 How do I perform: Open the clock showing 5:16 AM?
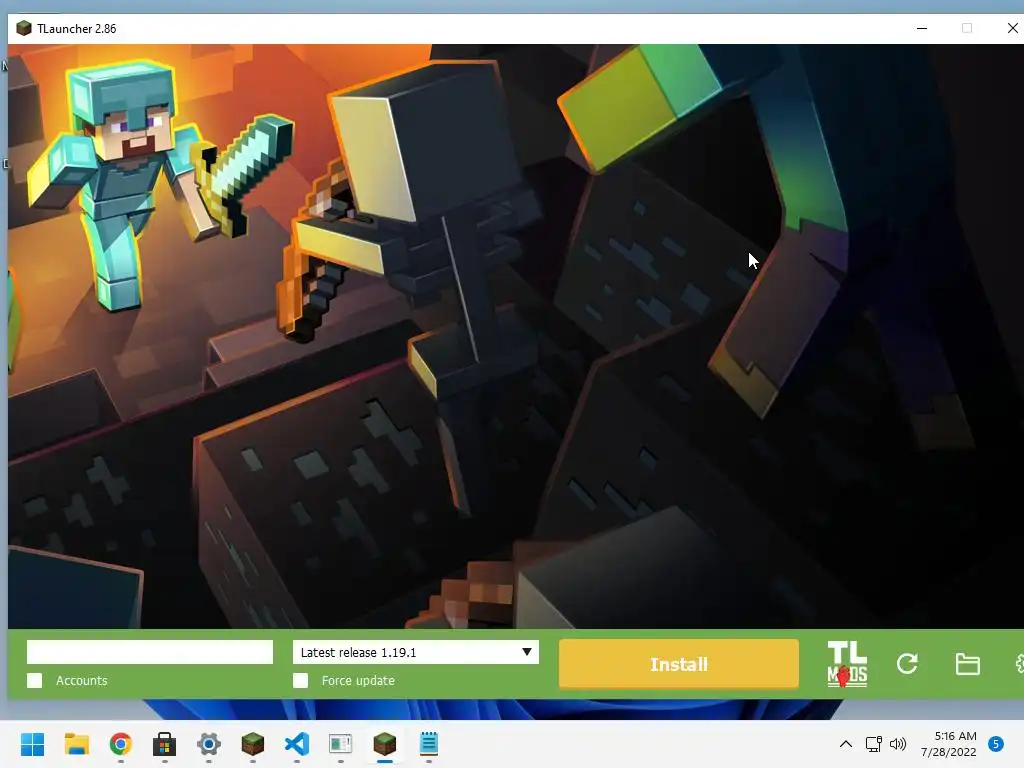[x=949, y=744]
